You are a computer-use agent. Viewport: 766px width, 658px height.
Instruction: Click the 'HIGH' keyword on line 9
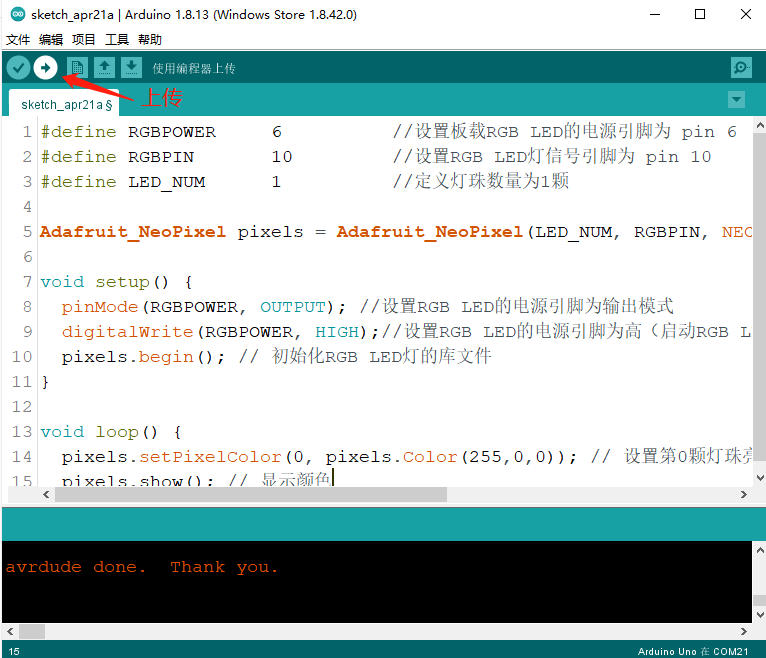pos(337,332)
